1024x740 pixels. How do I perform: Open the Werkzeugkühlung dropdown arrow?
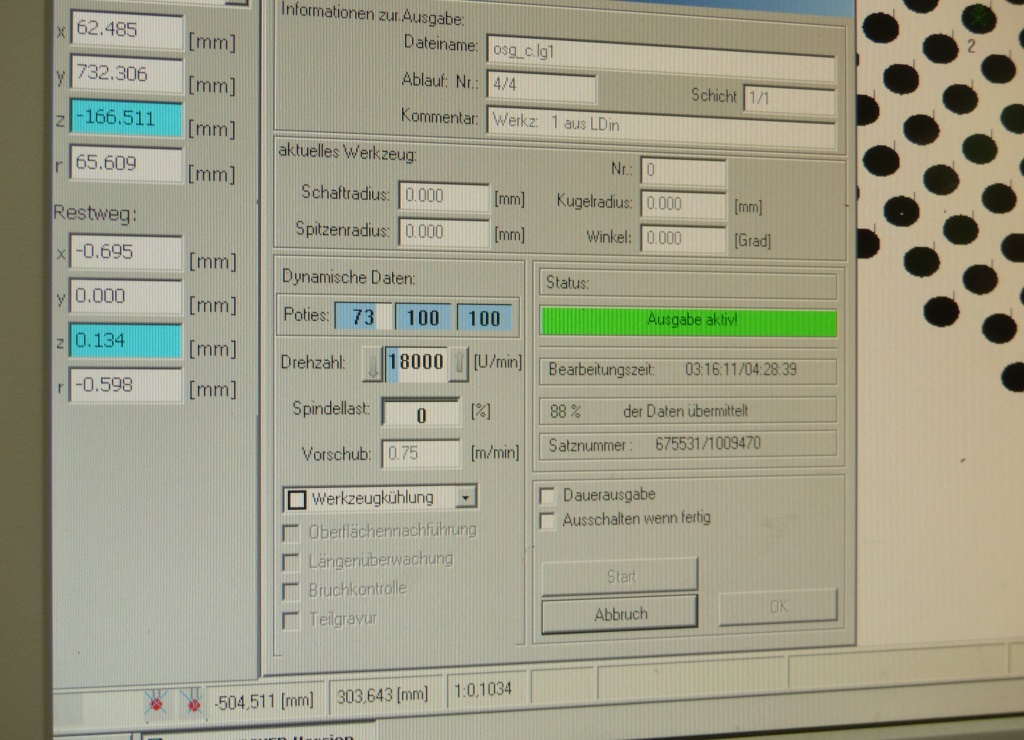coord(467,497)
